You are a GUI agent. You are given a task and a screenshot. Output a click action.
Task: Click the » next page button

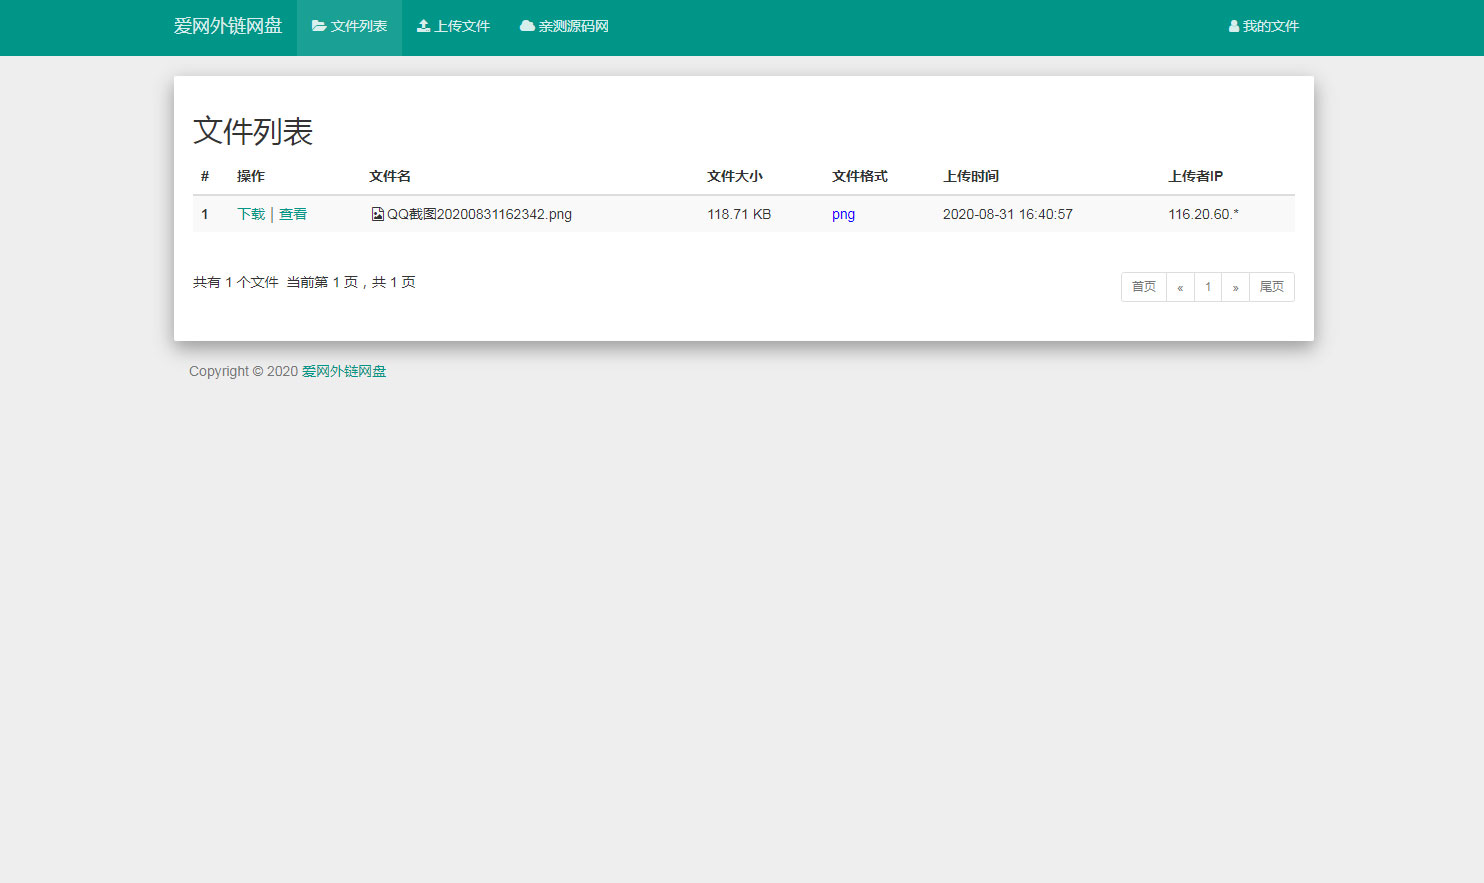[x=1236, y=287]
